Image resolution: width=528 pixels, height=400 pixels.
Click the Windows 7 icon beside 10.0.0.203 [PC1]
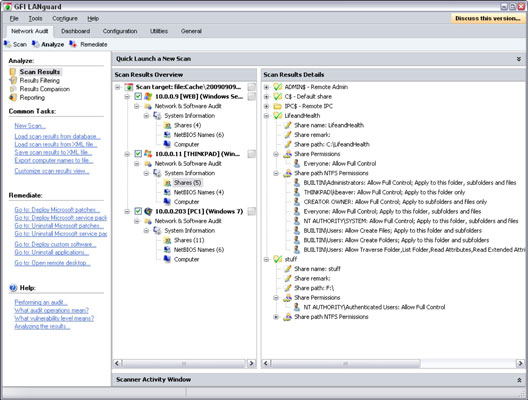point(148,211)
